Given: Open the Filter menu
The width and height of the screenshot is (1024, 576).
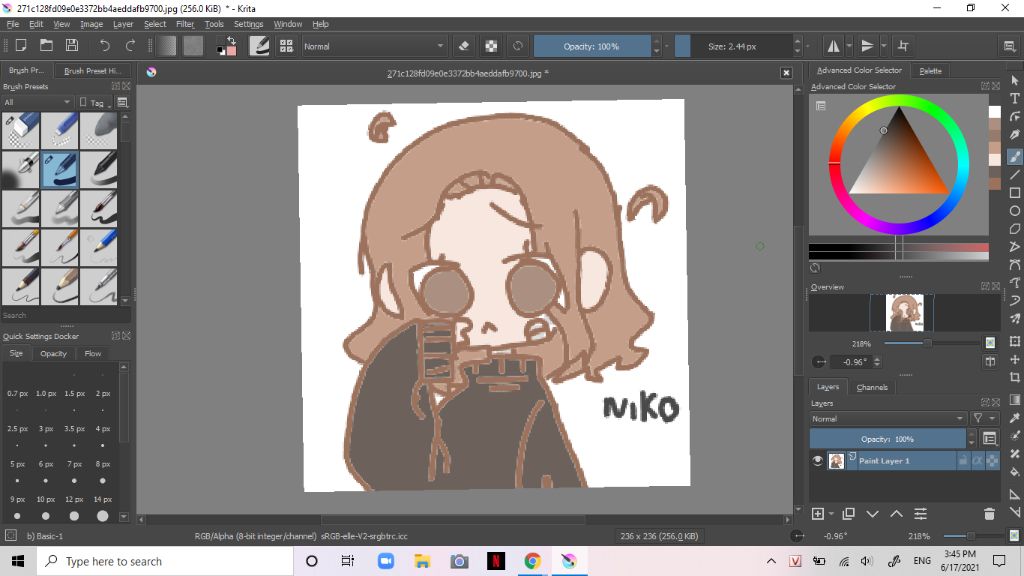Looking at the screenshot, I should [185, 24].
